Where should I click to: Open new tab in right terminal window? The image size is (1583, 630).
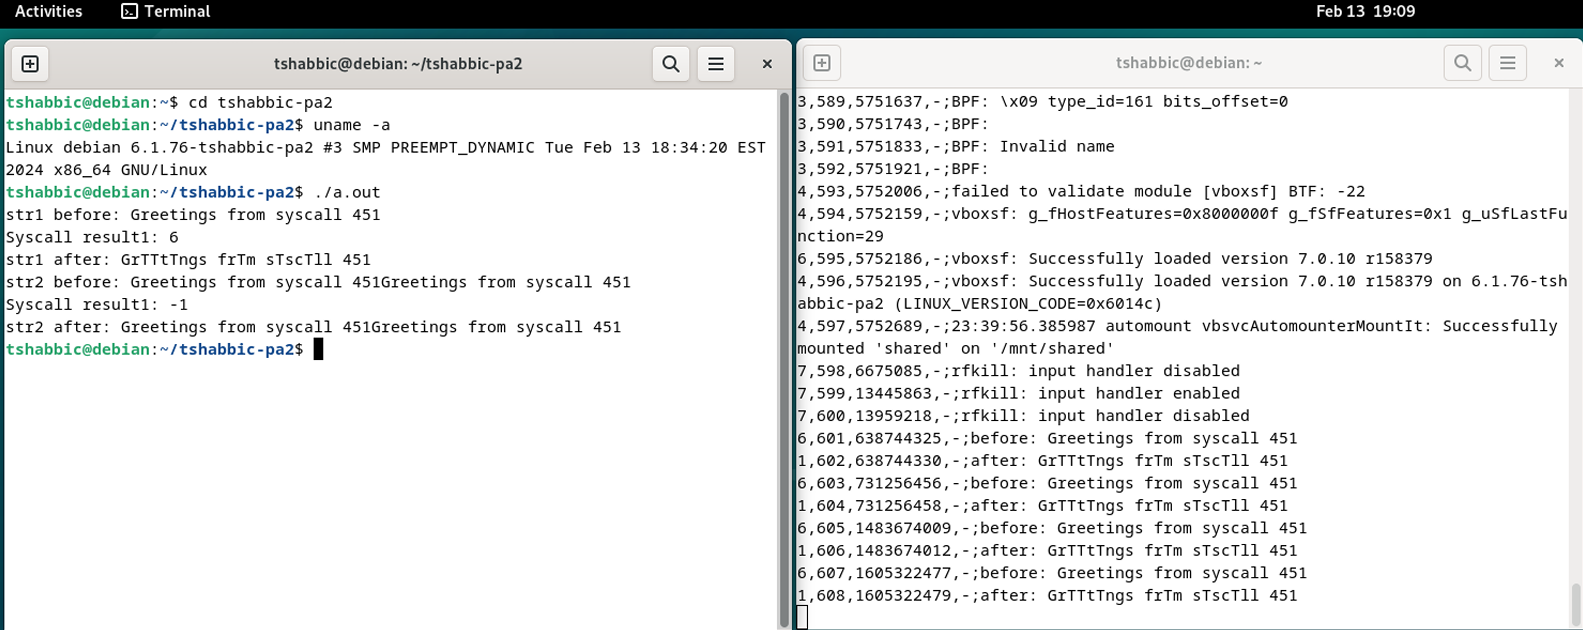point(822,63)
